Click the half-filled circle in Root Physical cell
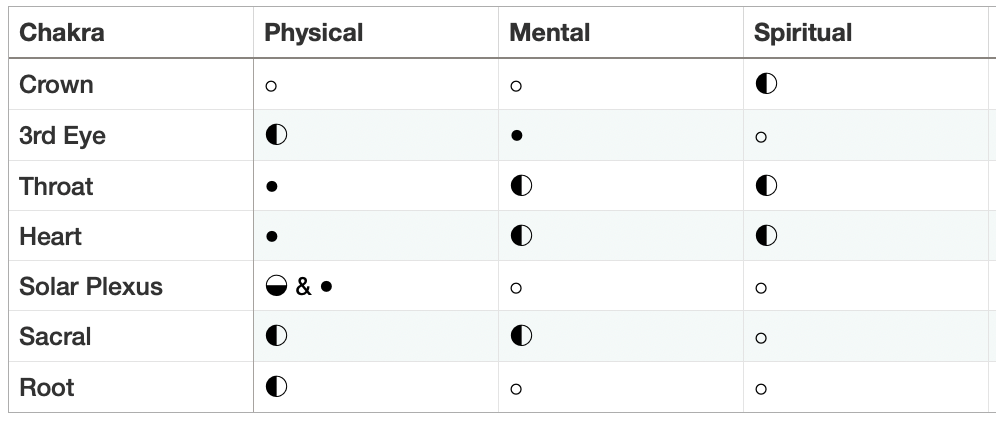 pyautogui.click(x=276, y=386)
